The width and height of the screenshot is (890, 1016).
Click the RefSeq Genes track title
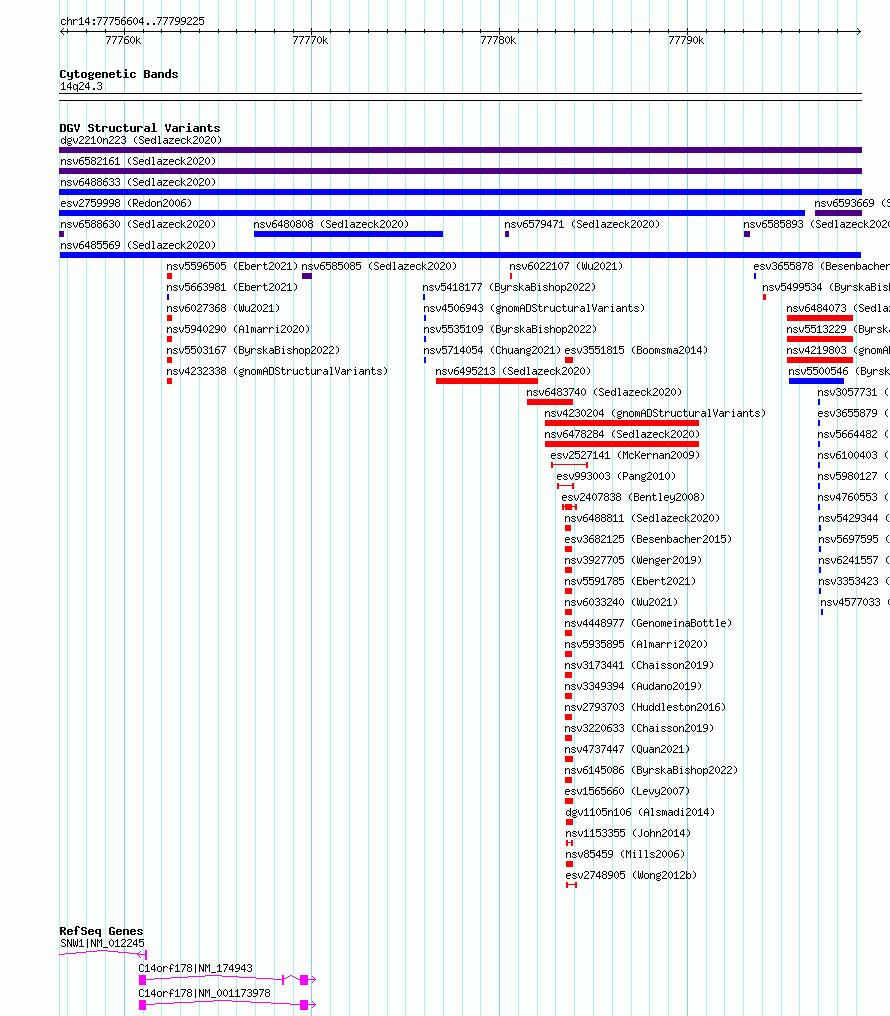coord(101,931)
